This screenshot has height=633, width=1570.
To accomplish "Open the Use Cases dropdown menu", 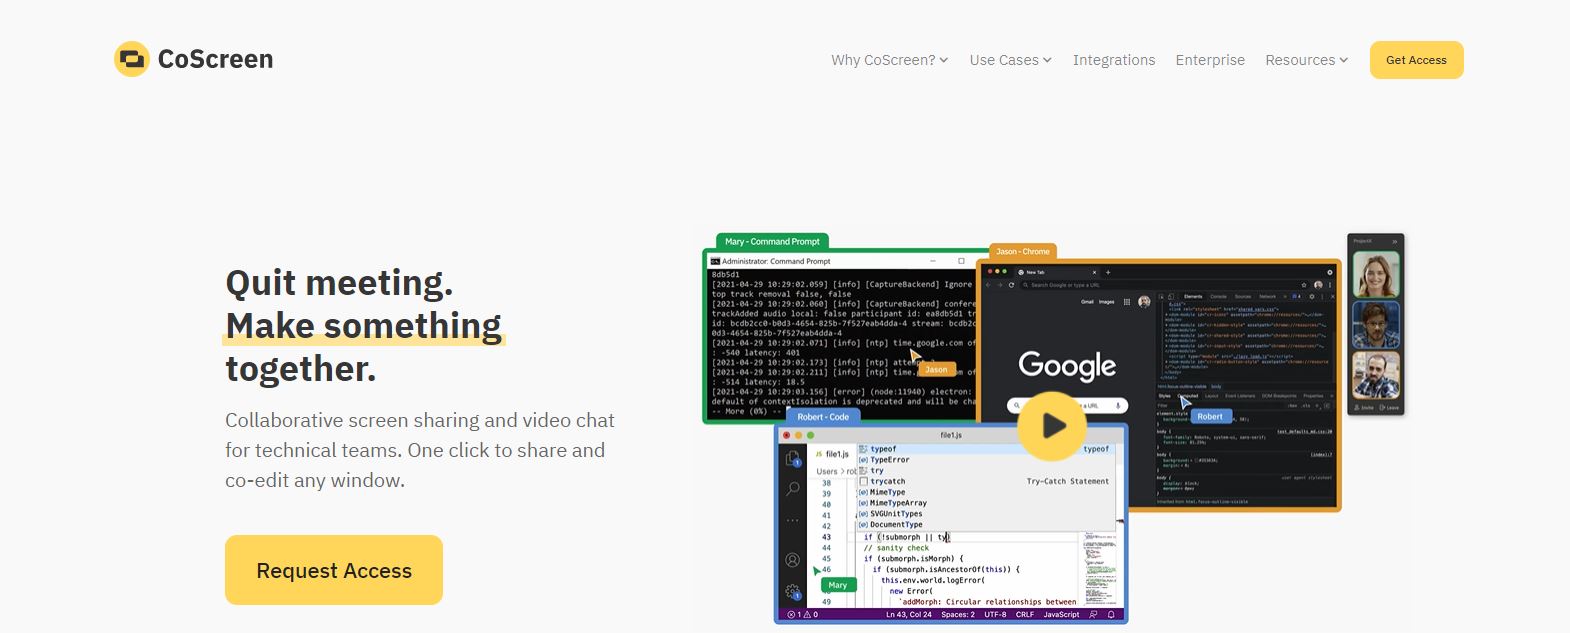I will pyautogui.click(x=1010, y=60).
